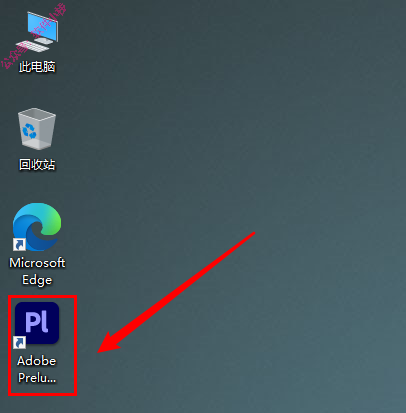406x413 pixels.
Task: Click the tail end of the red arrow
Action: coord(253,234)
